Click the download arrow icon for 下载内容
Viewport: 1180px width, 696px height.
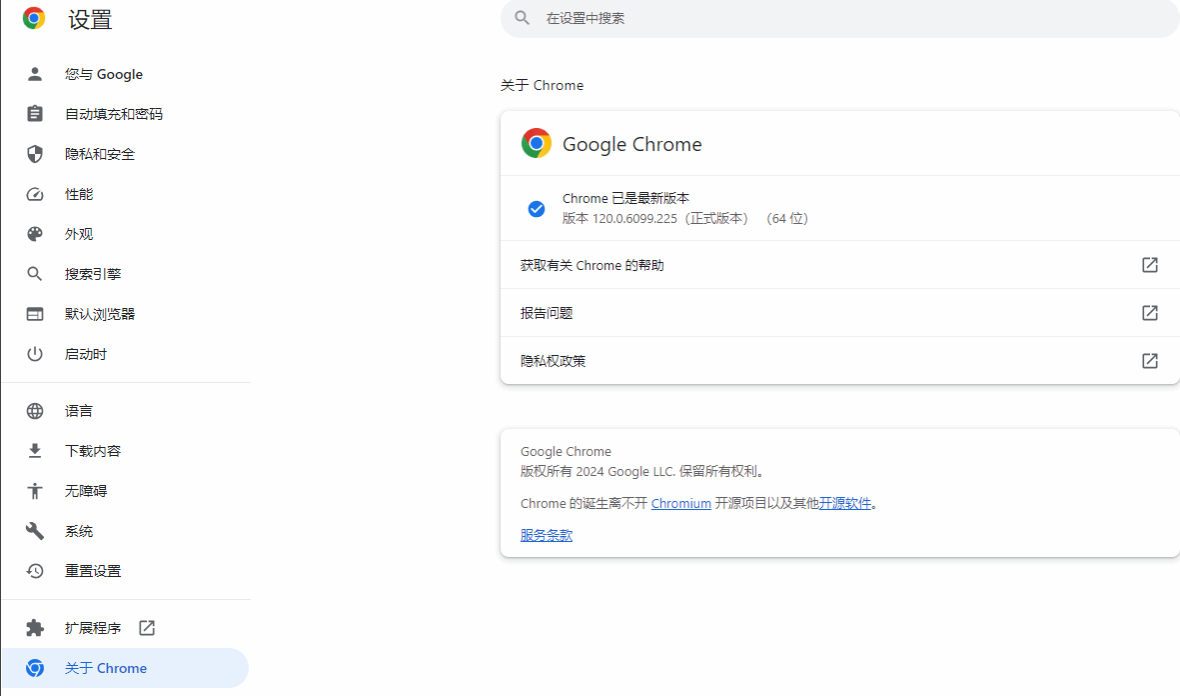tap(35, 451)
